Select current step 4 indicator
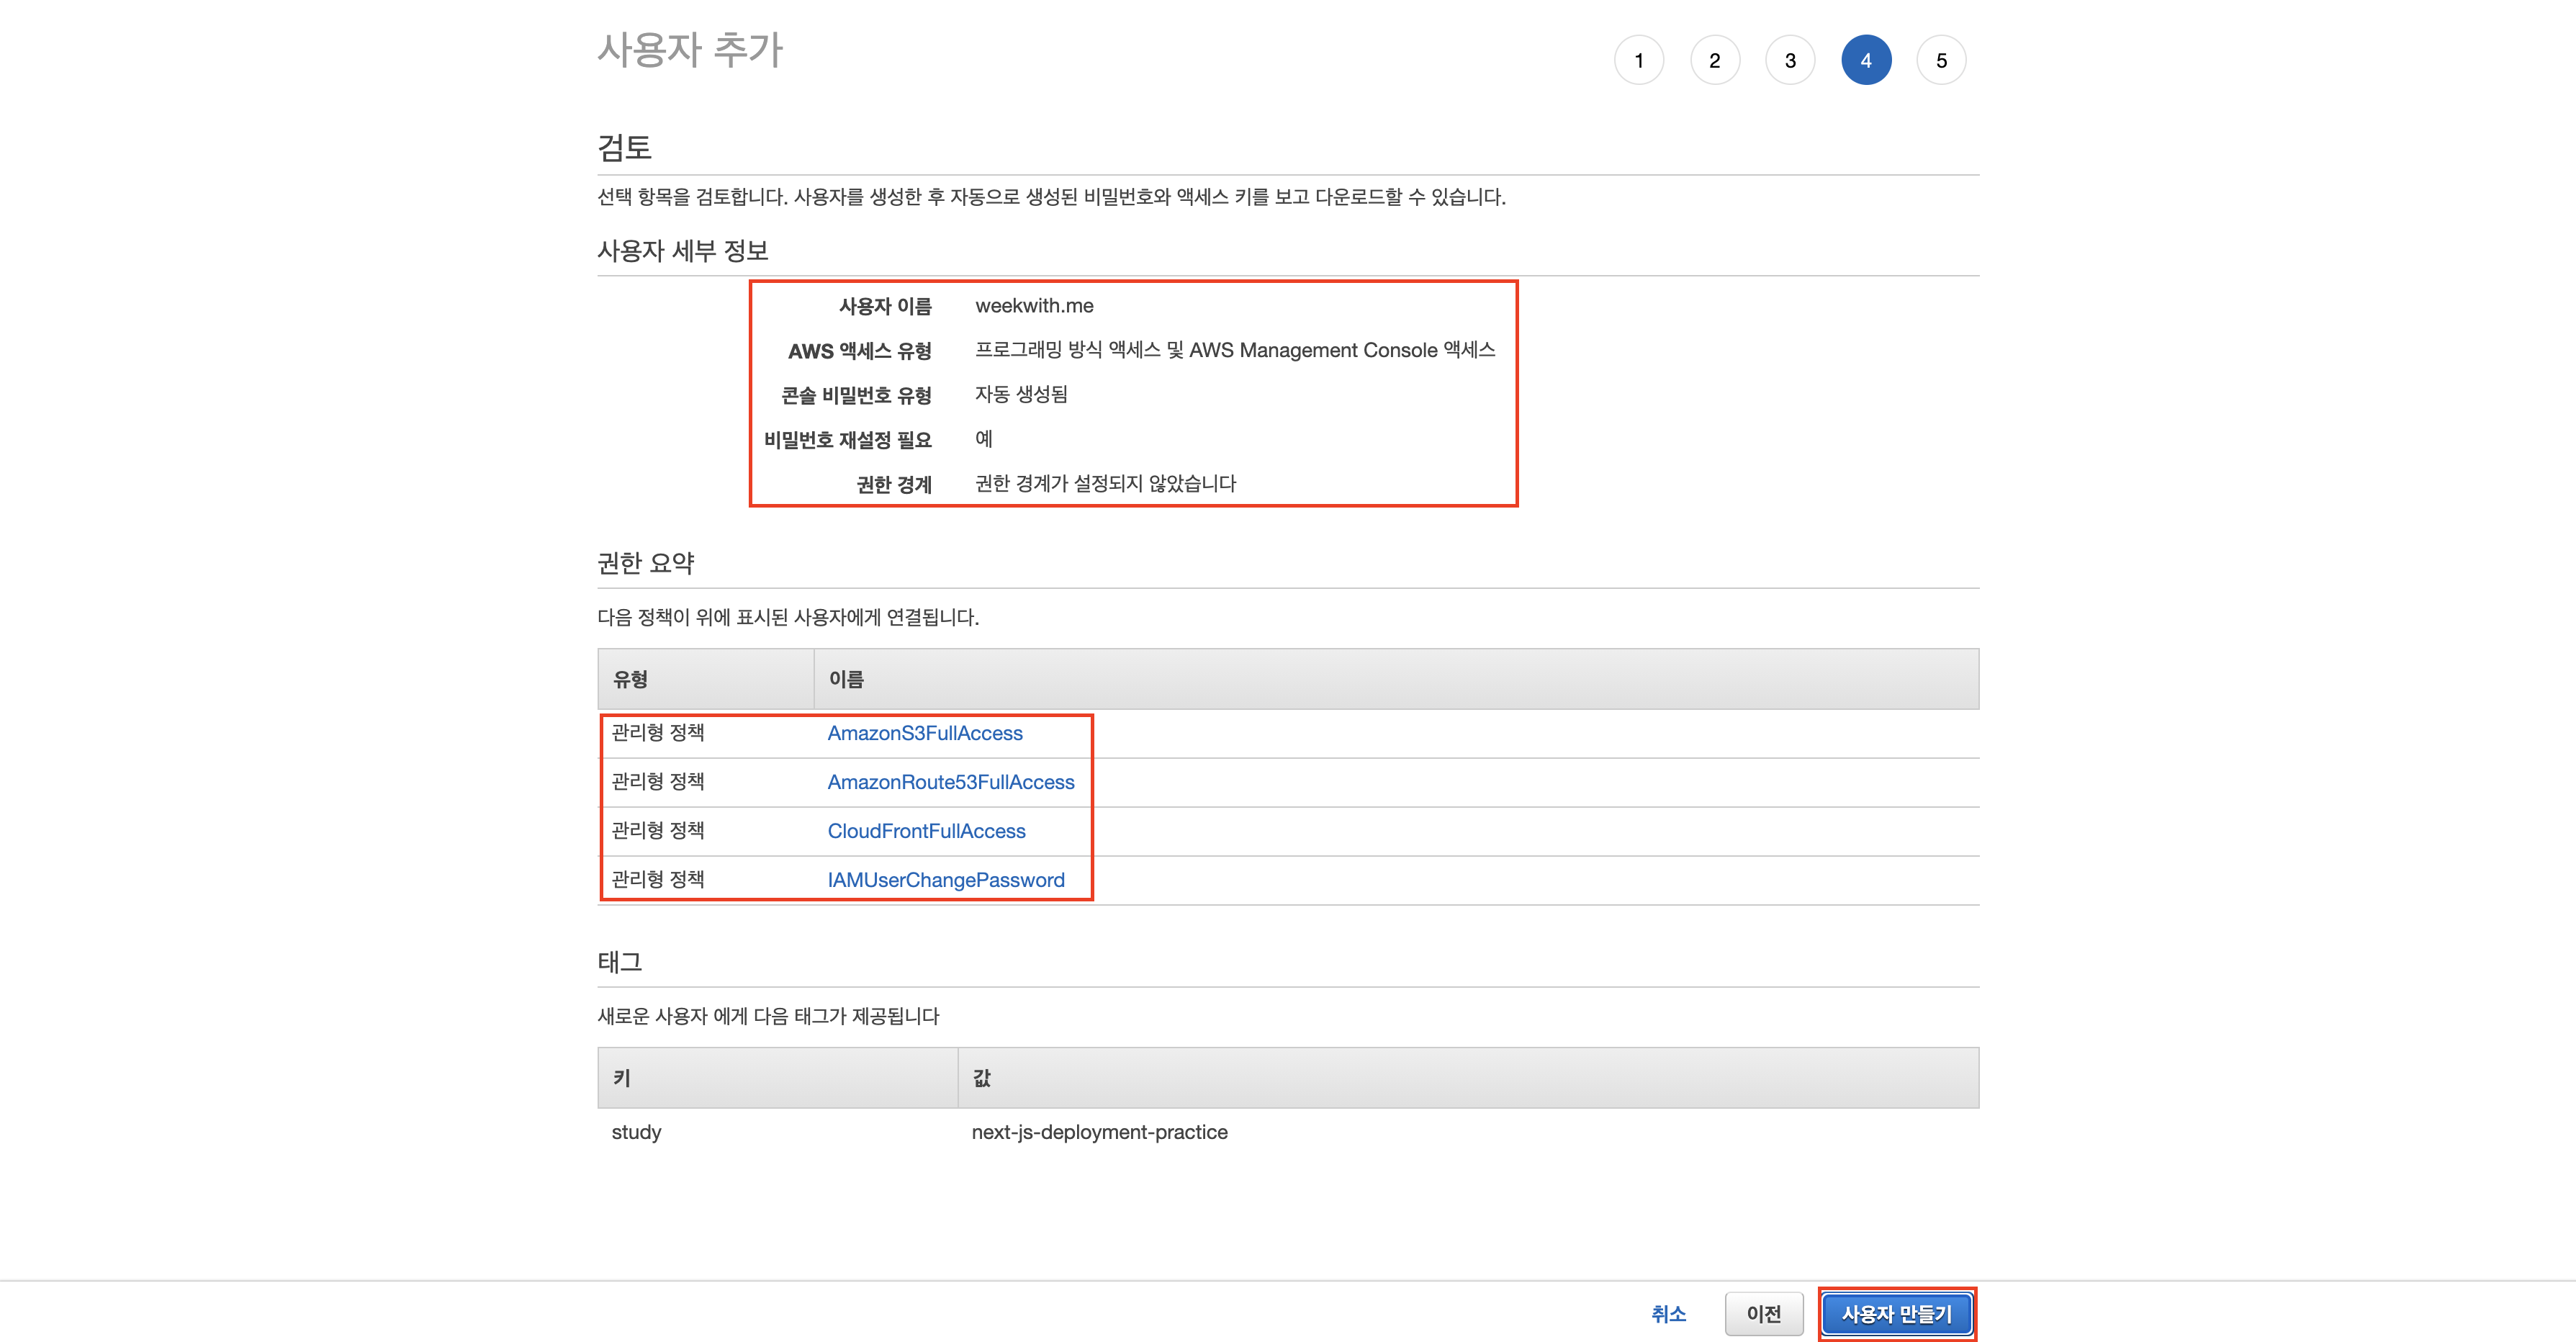Viewport: 2576px width, 1342px height. [1865, 60]
